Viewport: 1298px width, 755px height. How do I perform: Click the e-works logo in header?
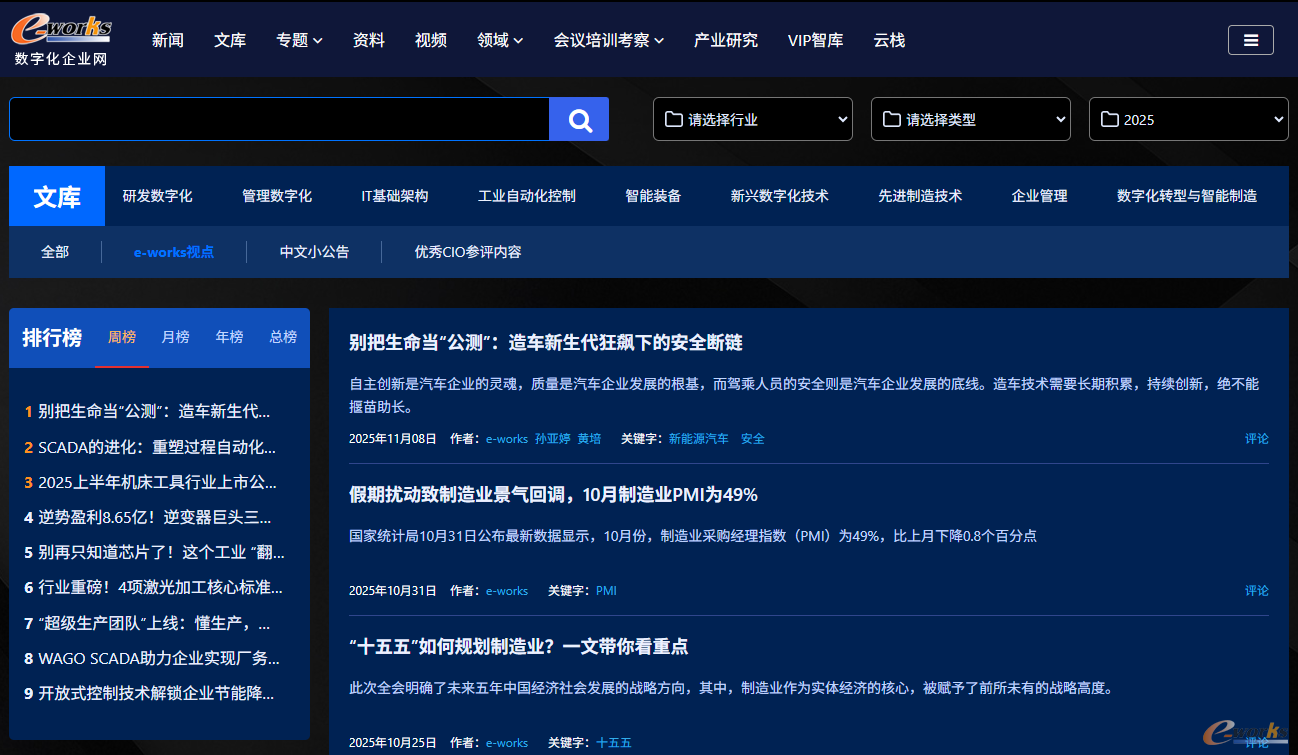[61, 39]
